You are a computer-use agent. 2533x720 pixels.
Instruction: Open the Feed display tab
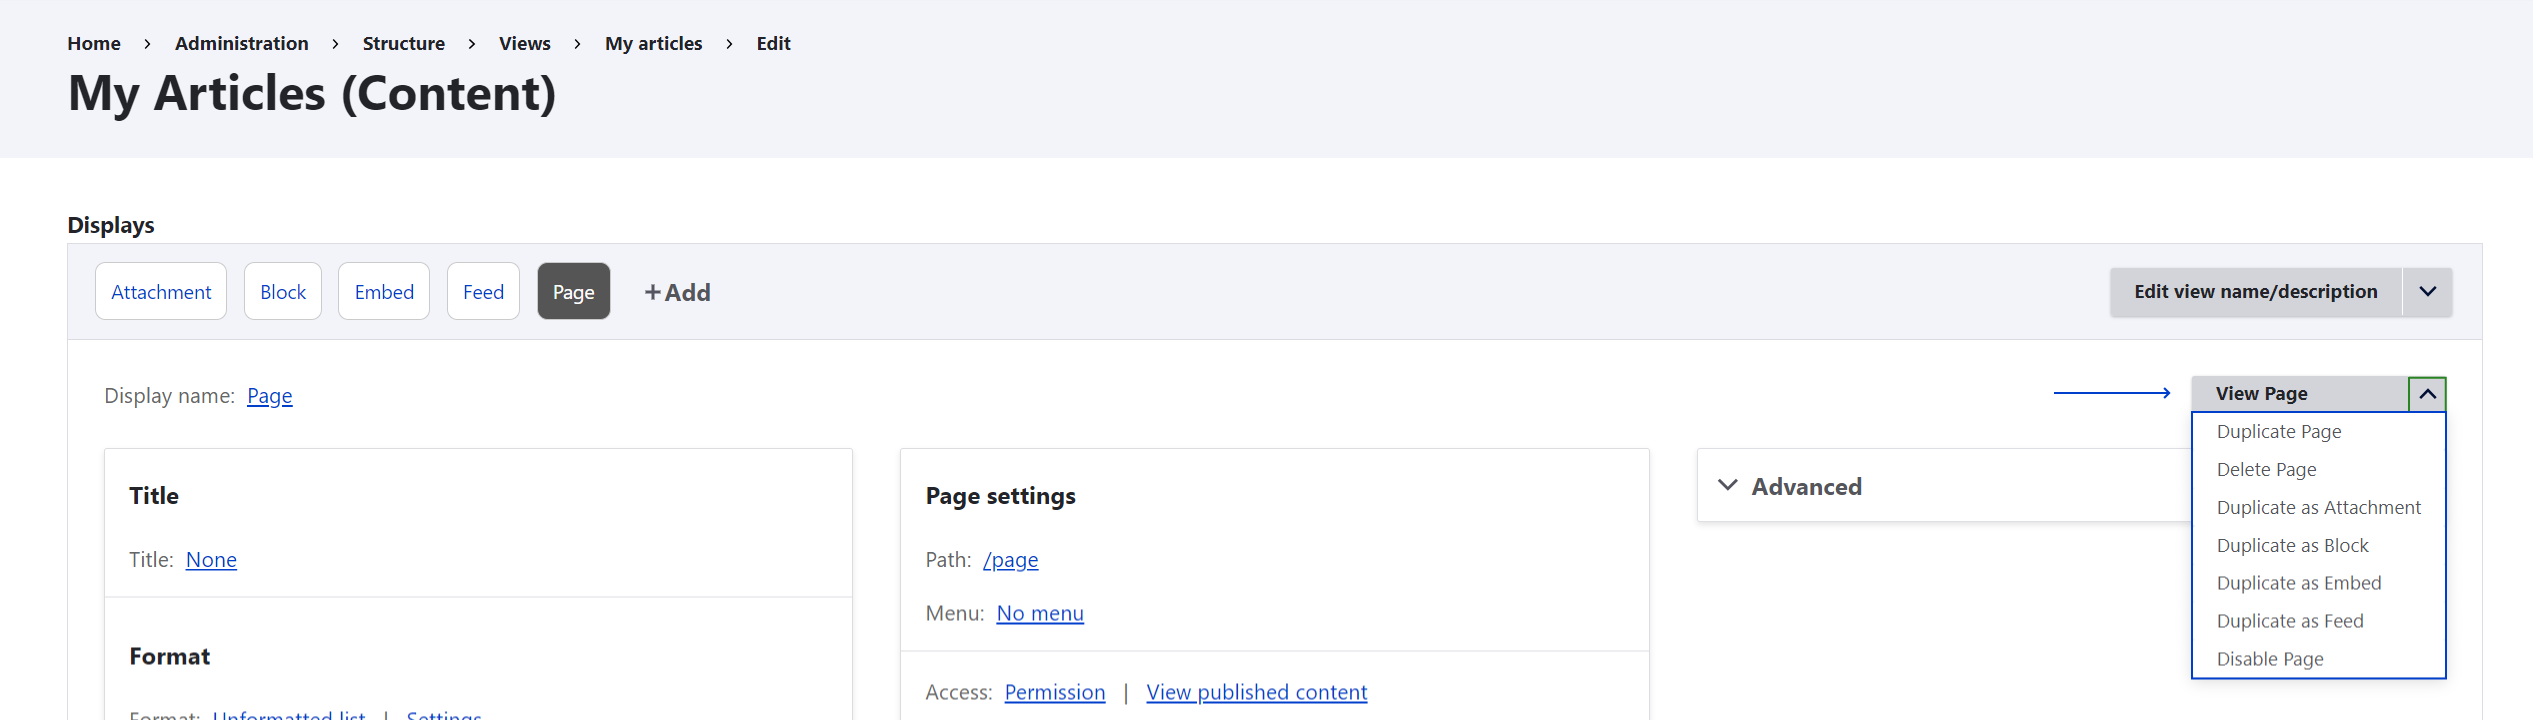tap(483, 292)
